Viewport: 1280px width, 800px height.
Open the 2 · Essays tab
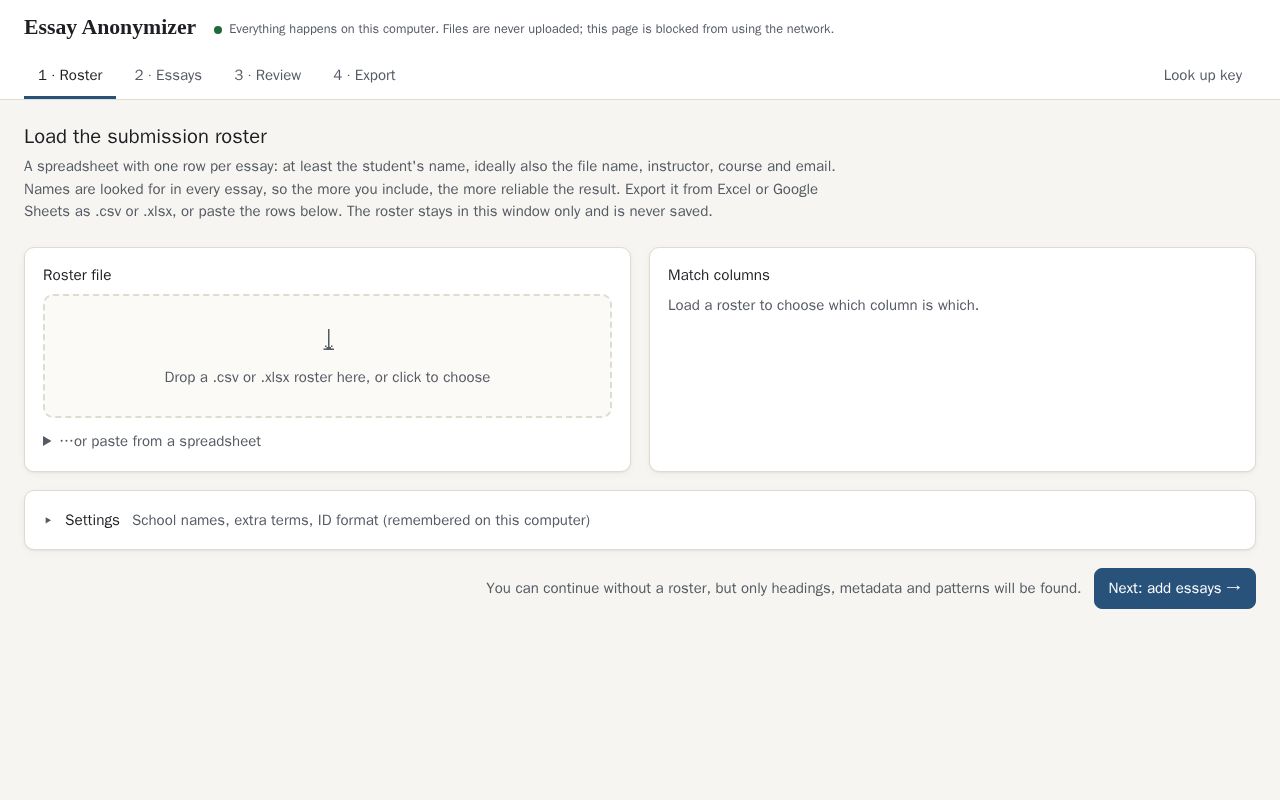[x=168, y=76]
